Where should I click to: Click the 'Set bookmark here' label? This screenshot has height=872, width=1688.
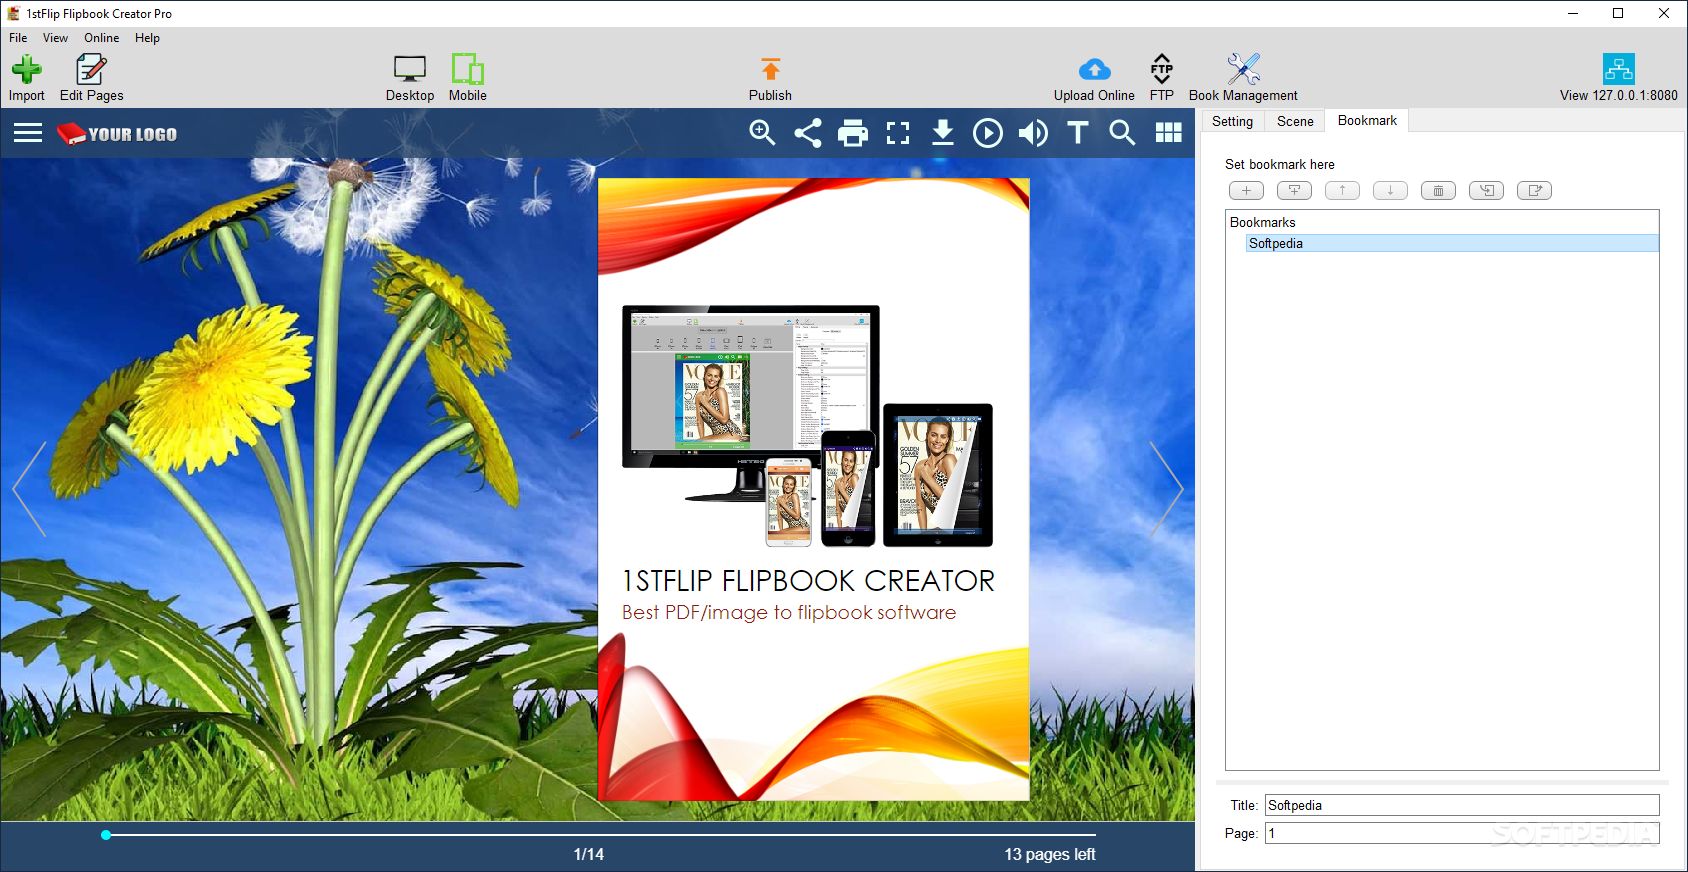point(1279,164)
